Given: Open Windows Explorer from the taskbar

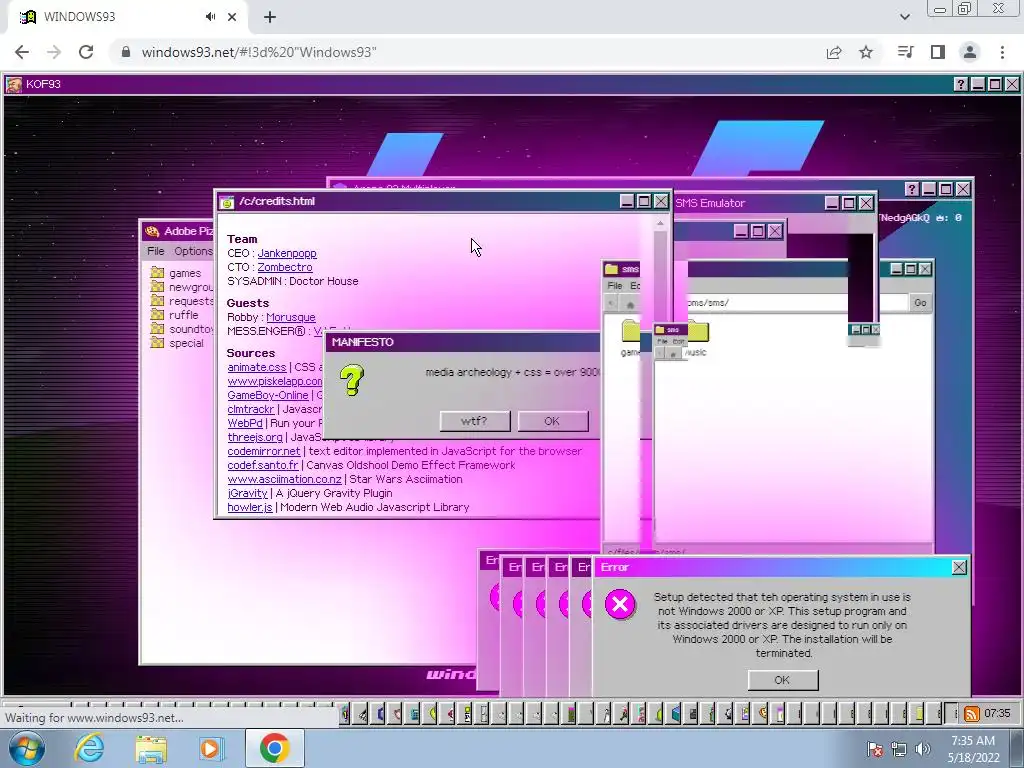Looking at the screenshot, I should click(151, 749).
